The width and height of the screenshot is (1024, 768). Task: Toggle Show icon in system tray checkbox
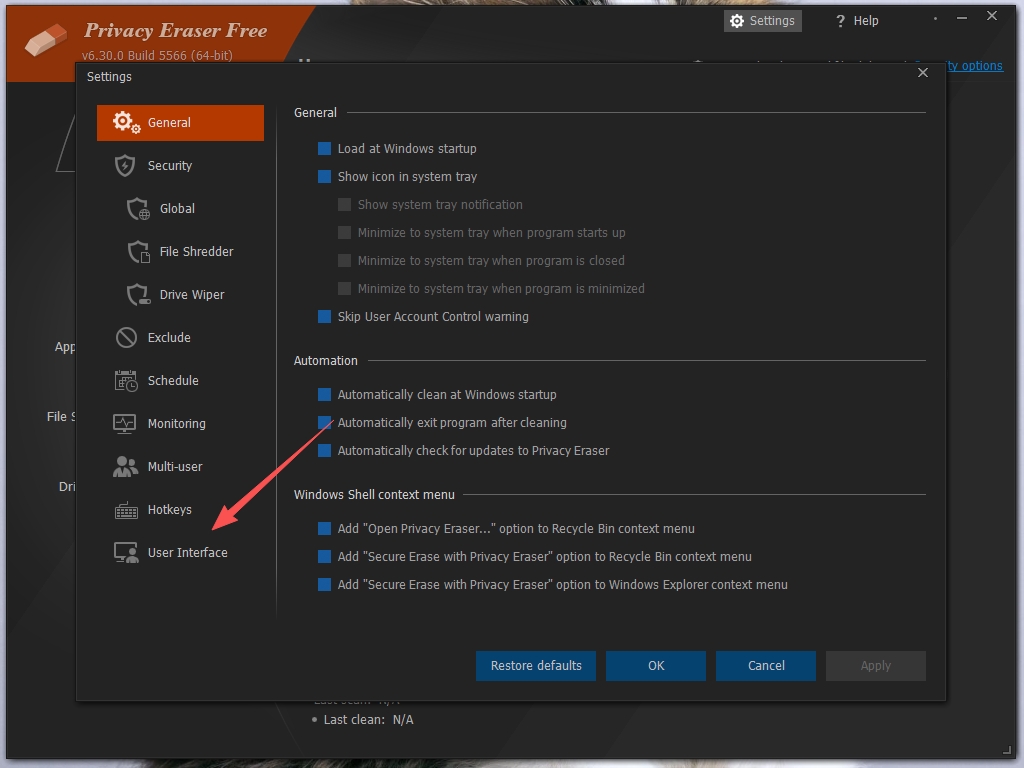(x=324, y=176)
